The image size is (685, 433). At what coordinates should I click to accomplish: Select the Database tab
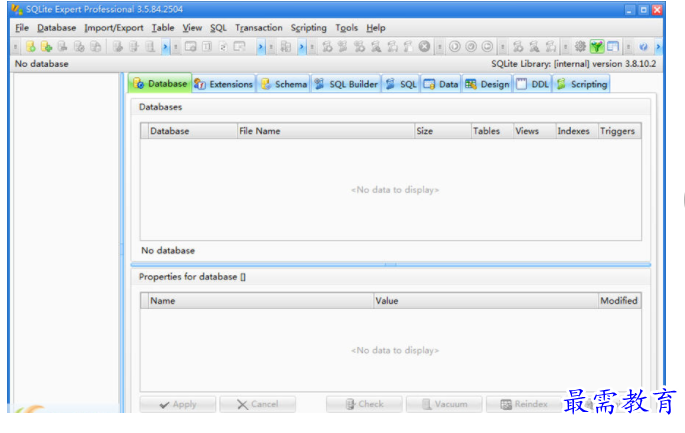[160, 83]
